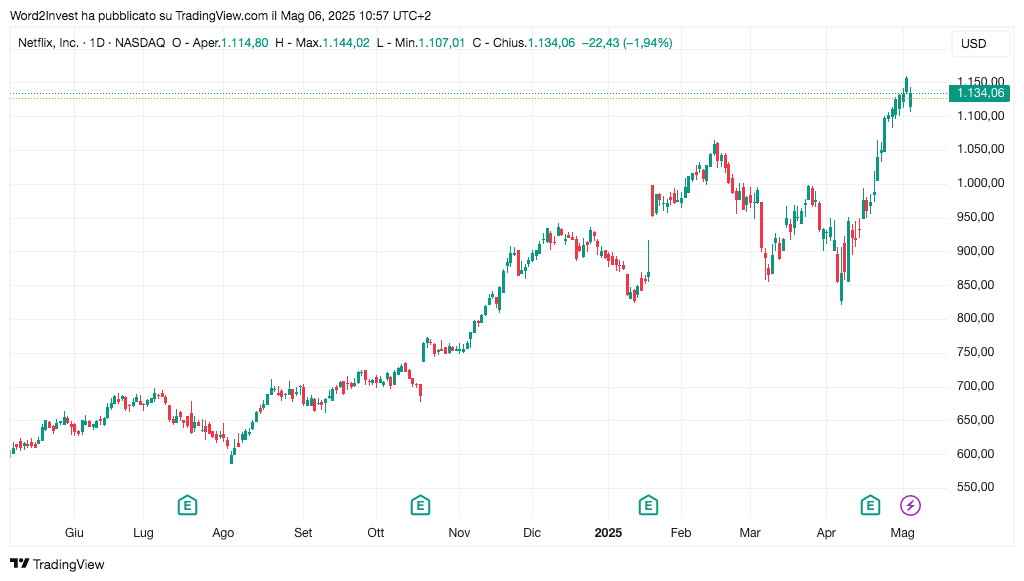Click the 1.000,00 price axis label
The width and height of the screenshot is (1024, 581).
(x=980, y=183)
